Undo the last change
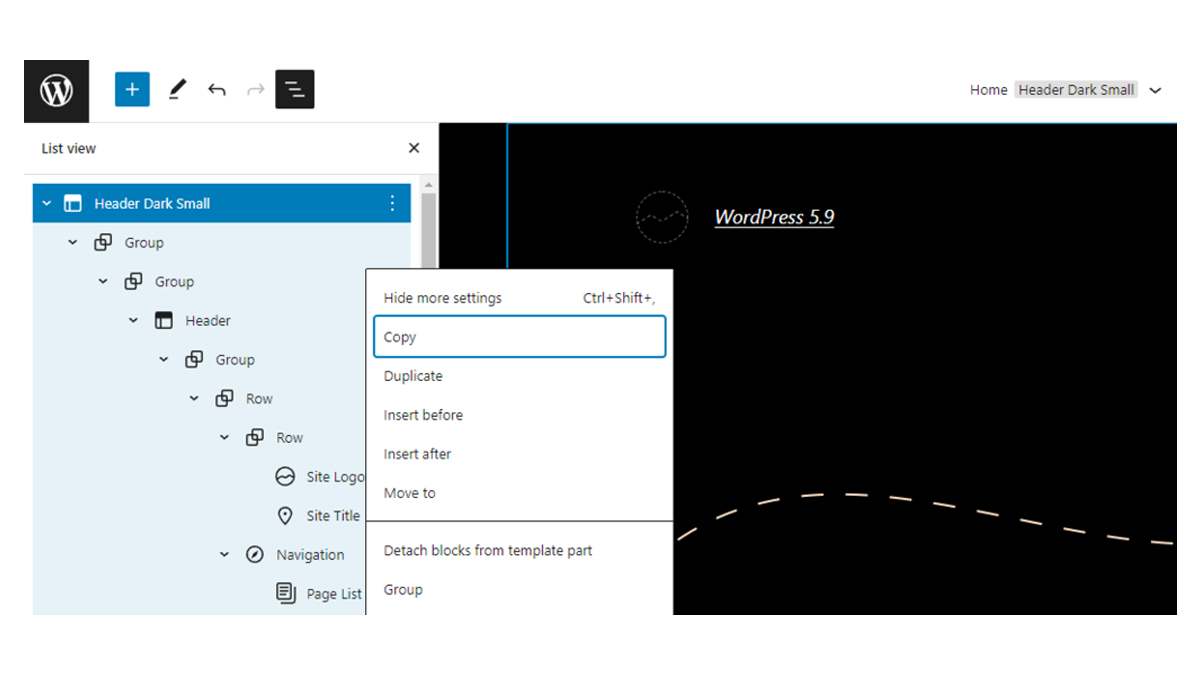 [x=216, y=90]
